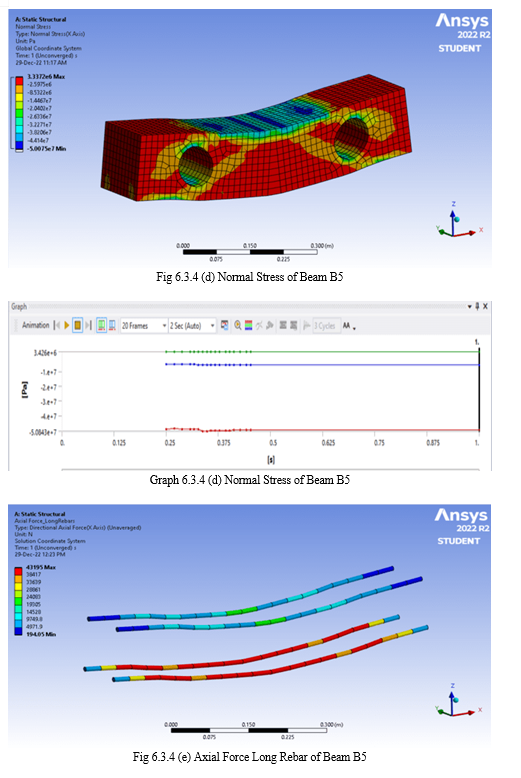
Task: Go to next animation frame
Action: (88, 325)
